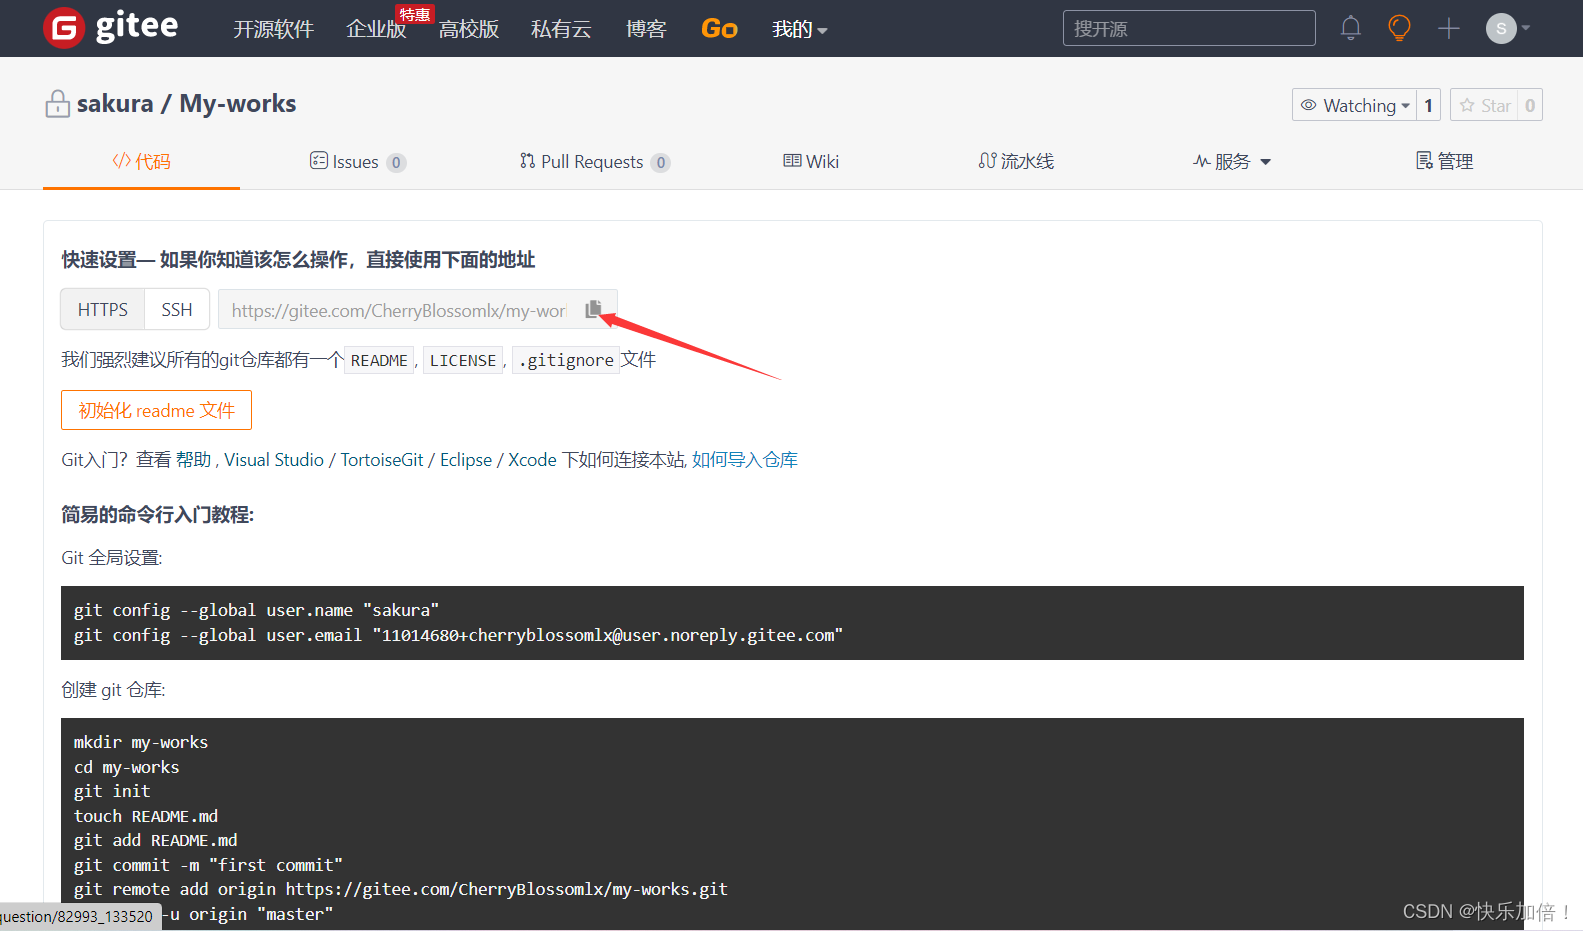
Task: Open the 流水线 tab
Action: click(x=1016, y=161)
